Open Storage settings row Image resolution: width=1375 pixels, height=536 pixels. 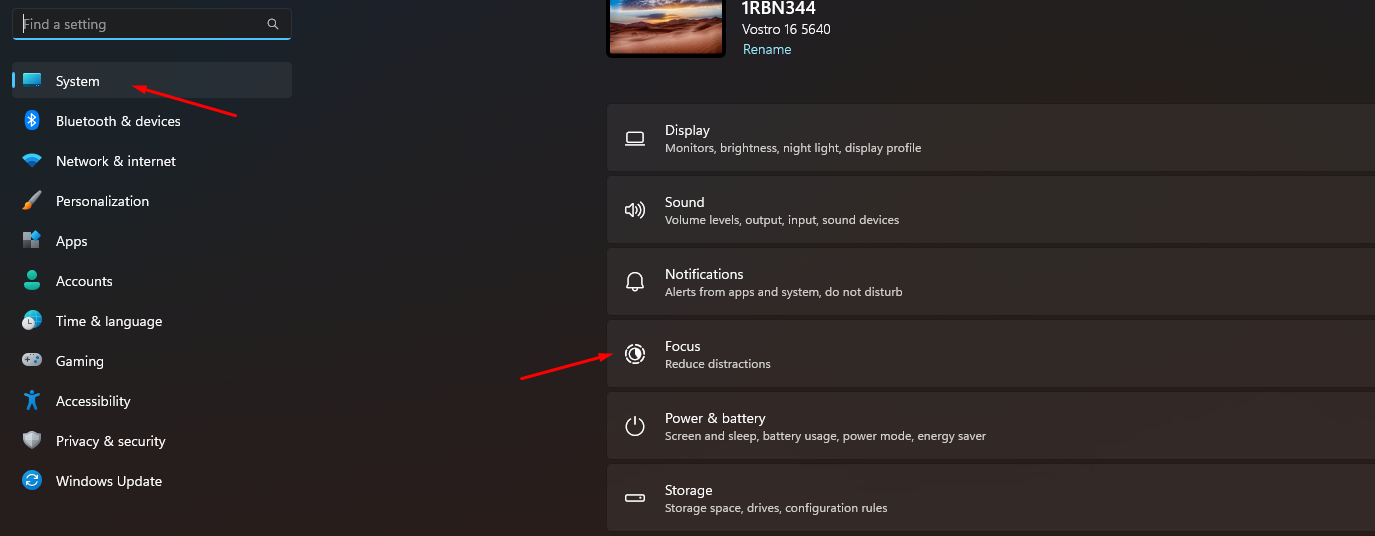[x=991, y=498]
